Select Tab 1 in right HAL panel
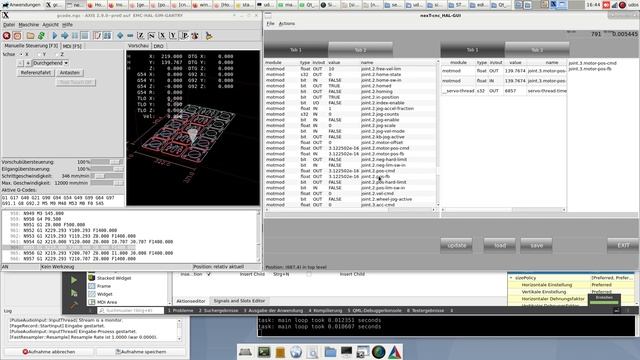Screen dimensions: 640x360 [473, 50]
